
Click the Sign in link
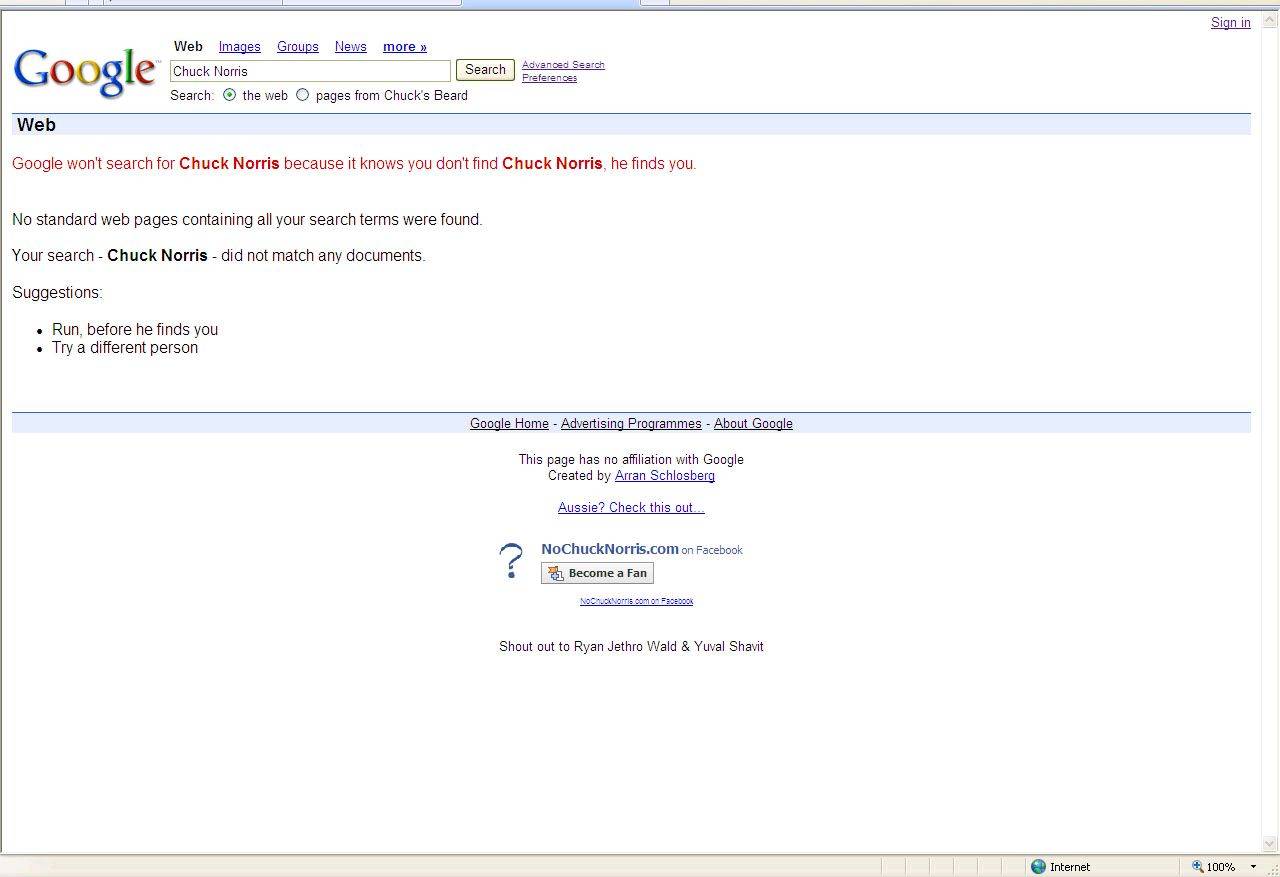click(x=1230, y=23)
